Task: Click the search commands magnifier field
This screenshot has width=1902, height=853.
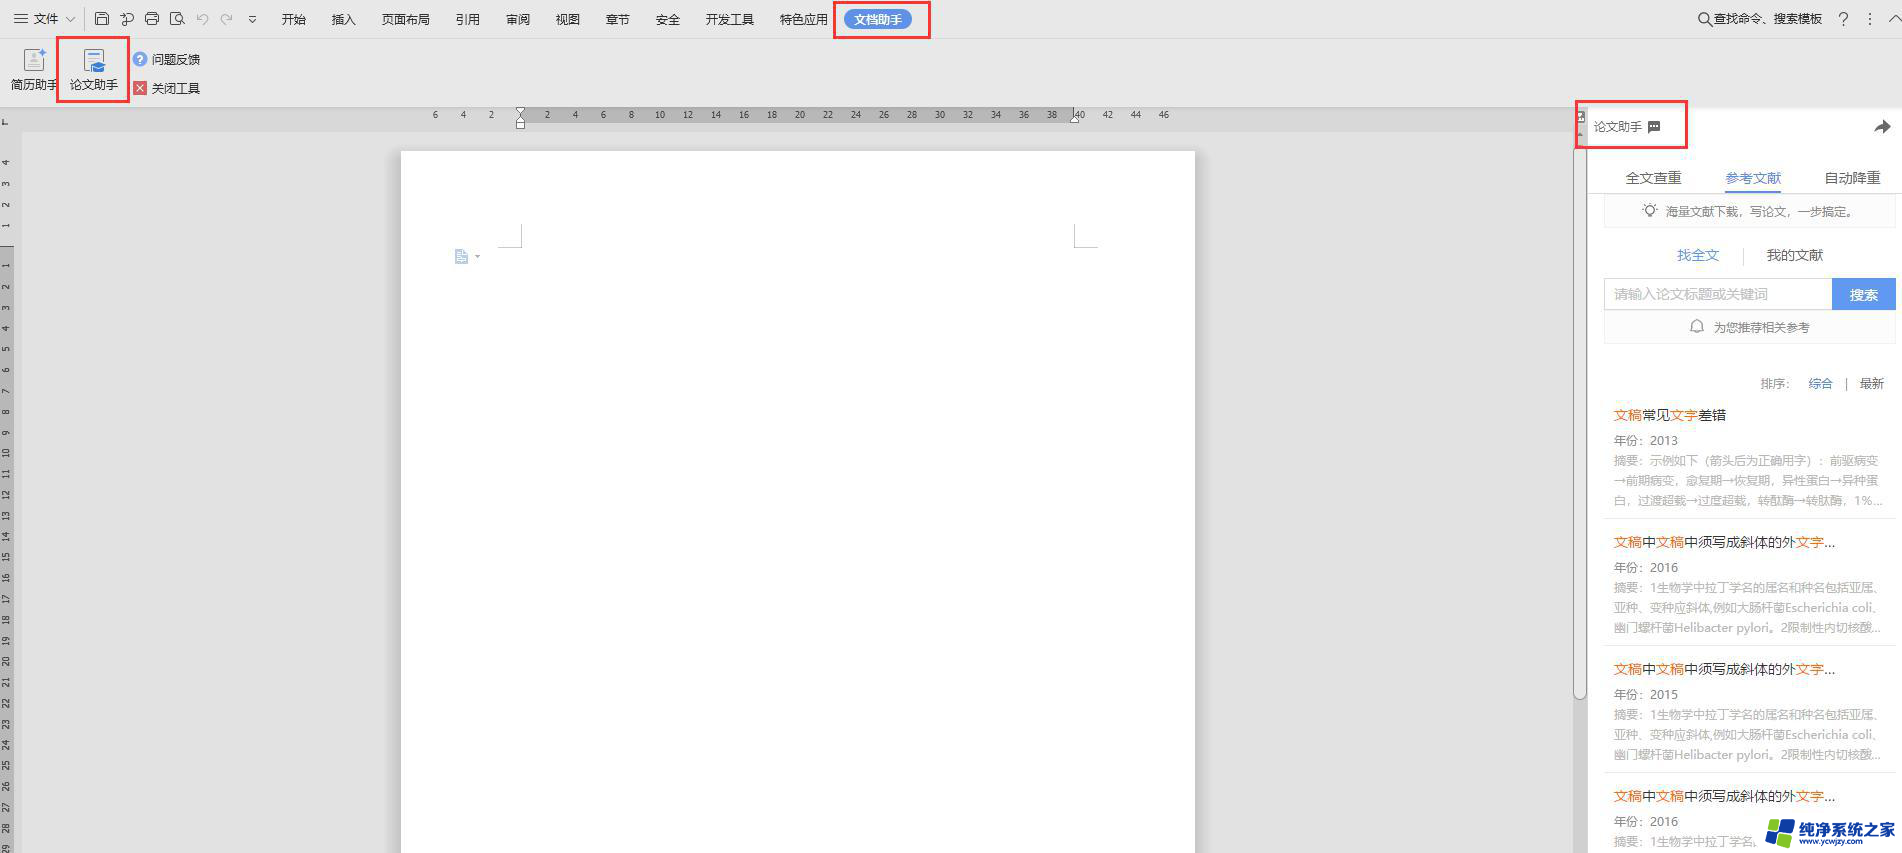Action: coord(1760,19)
